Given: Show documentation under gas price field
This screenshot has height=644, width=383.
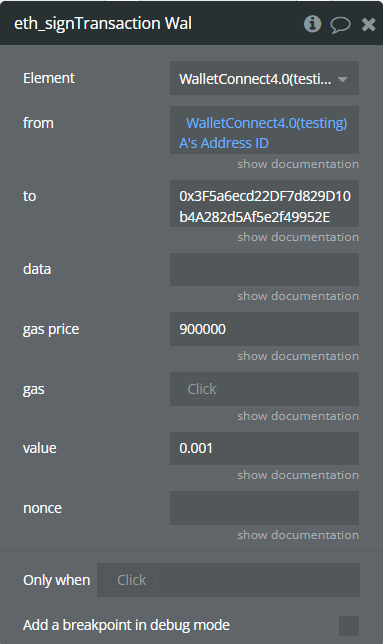Looking at the screenshot, I should tap(298, 356).
